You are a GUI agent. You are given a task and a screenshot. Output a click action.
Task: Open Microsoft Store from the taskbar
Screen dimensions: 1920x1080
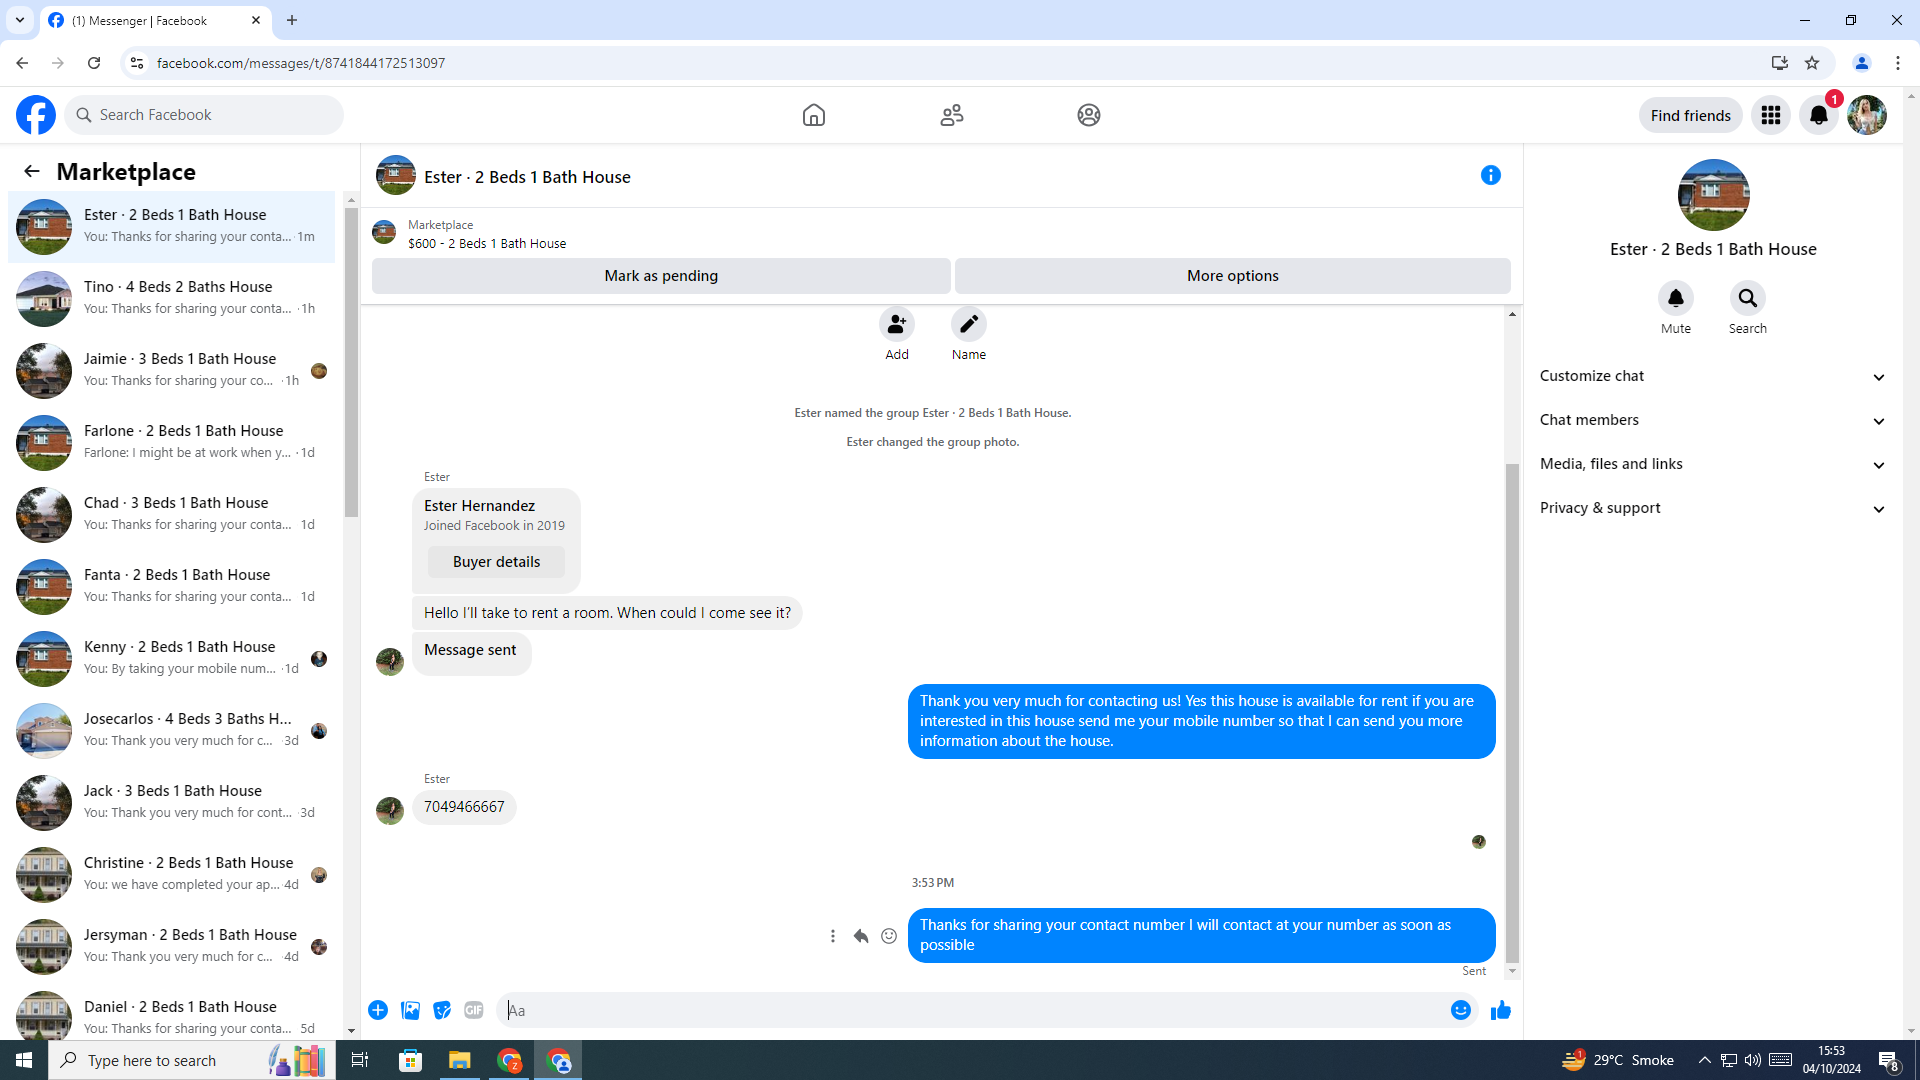tap(411, 1060)
